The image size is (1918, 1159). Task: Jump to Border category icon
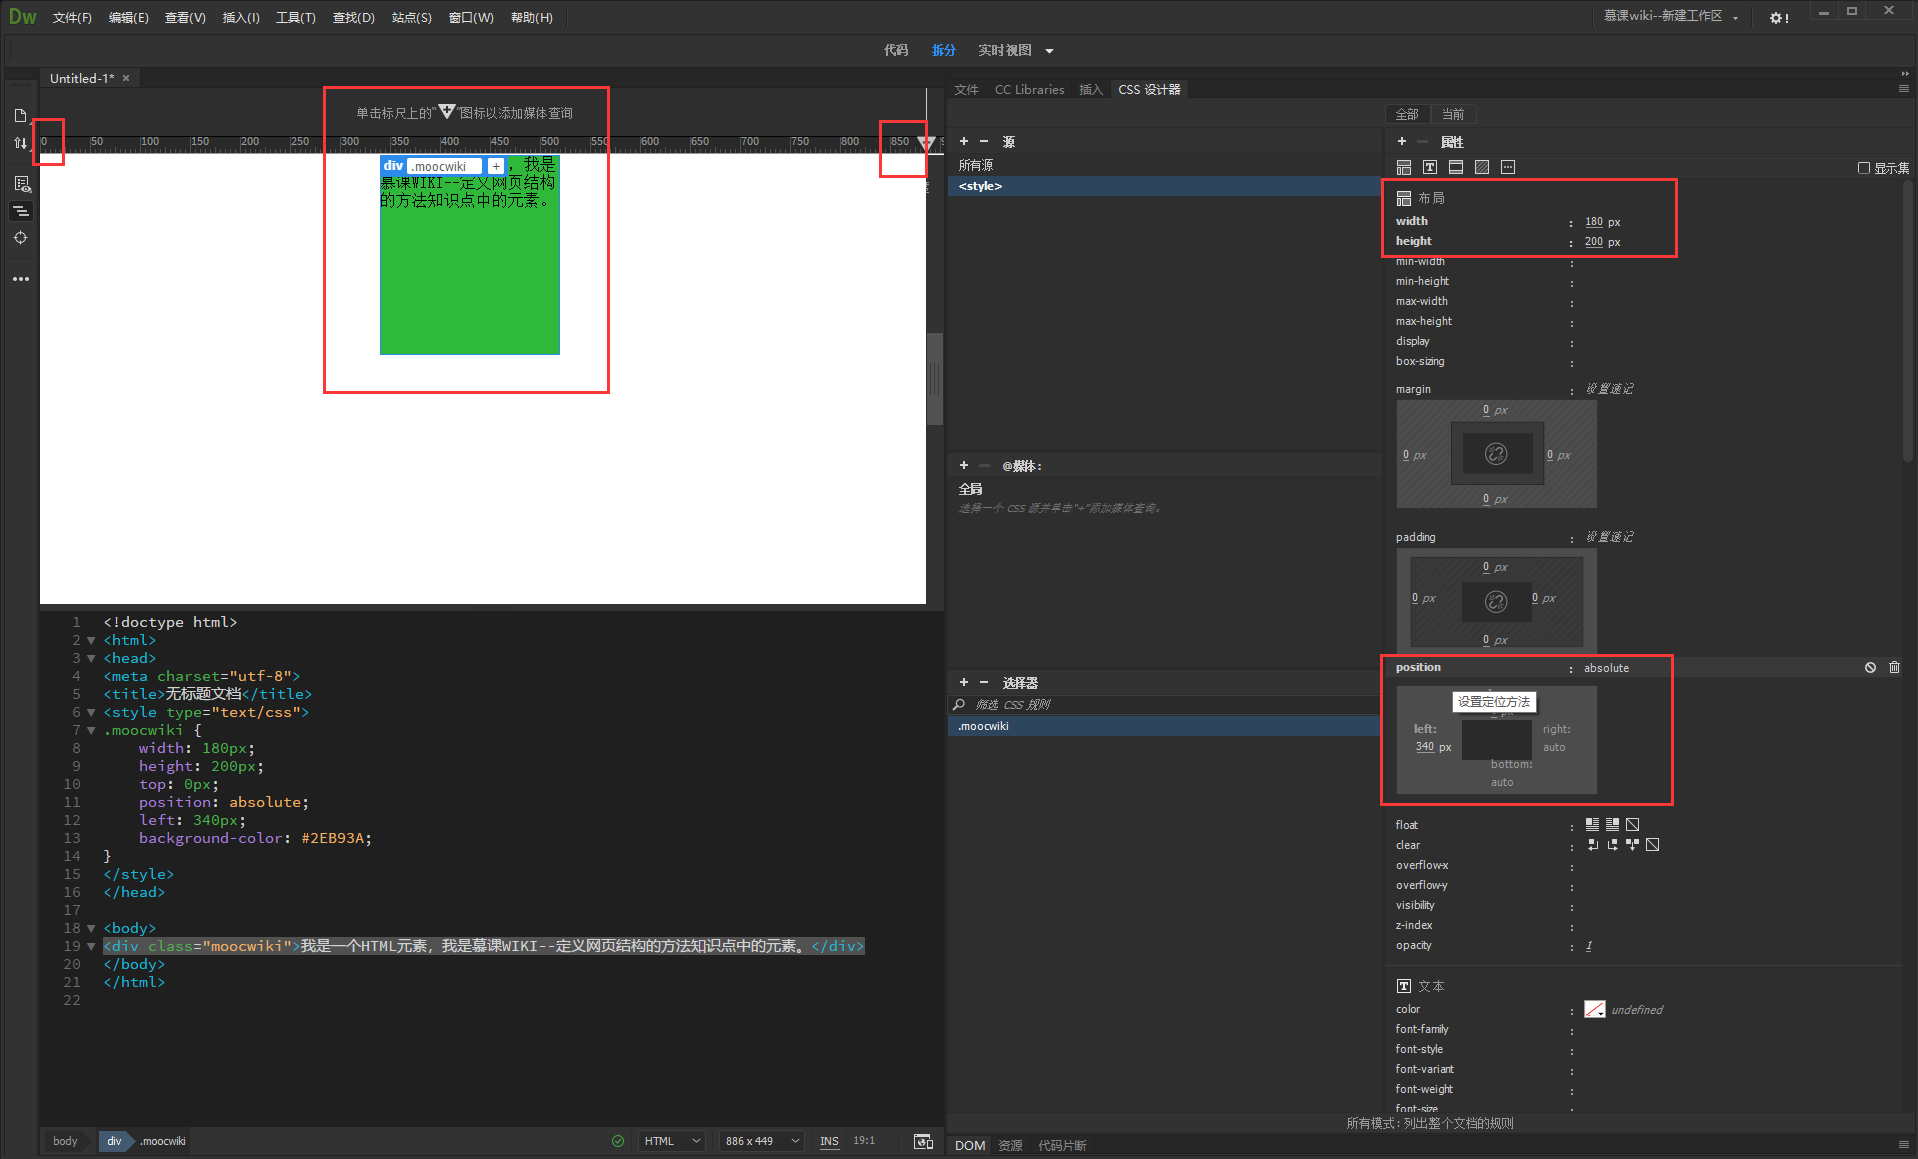click(x=1456, y=167)
